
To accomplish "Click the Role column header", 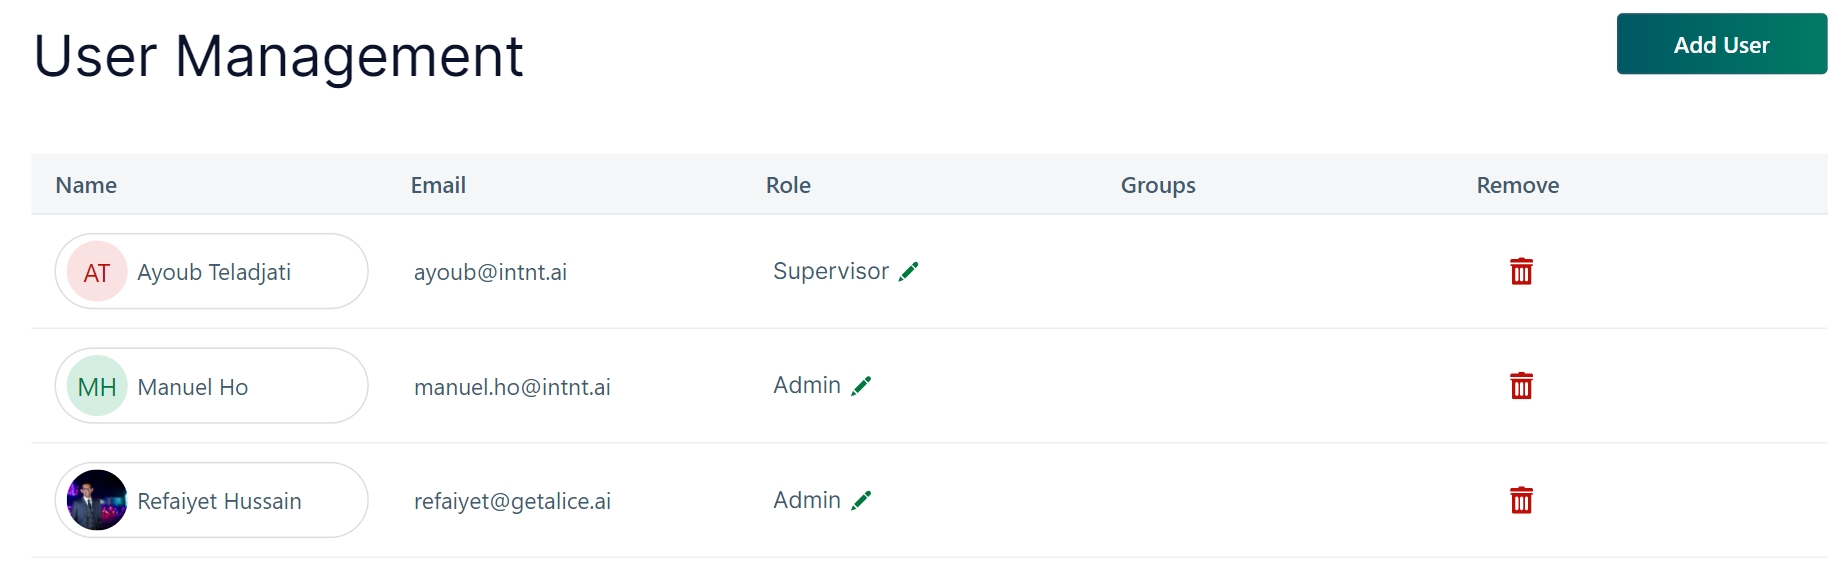I will click(x=788, y=185).
